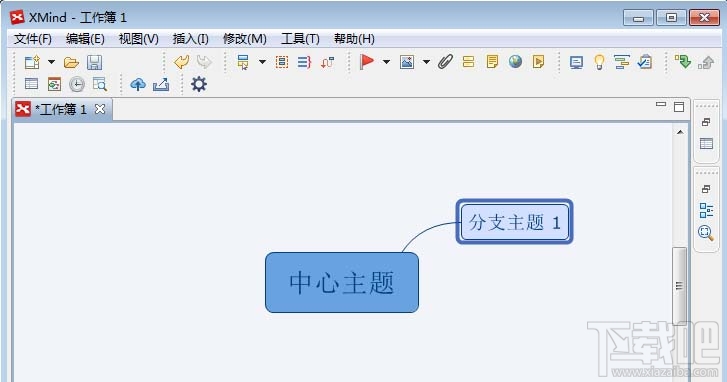Select the 分支主题 1 branch topic
This screenshot has height=382, width=727.
[x=515, y=222]
